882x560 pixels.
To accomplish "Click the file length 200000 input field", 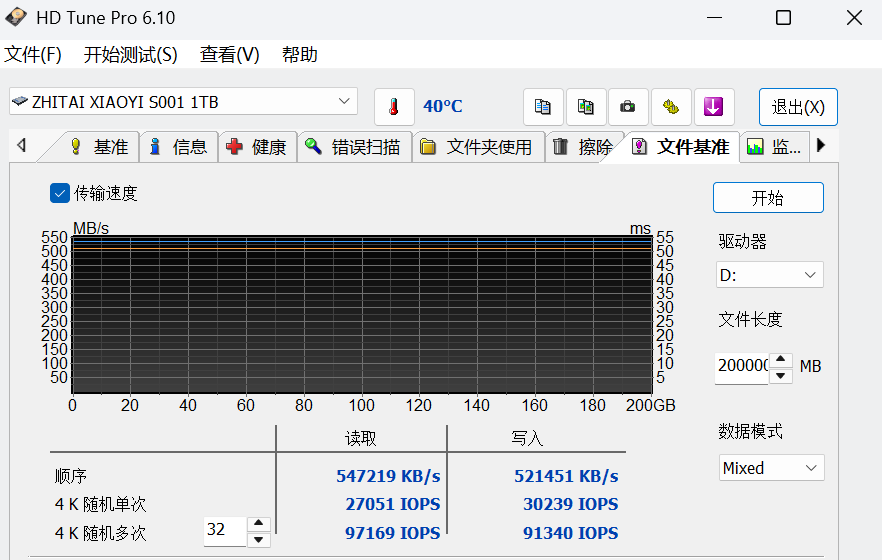I will pyautogui.click(x=742, y=366).
